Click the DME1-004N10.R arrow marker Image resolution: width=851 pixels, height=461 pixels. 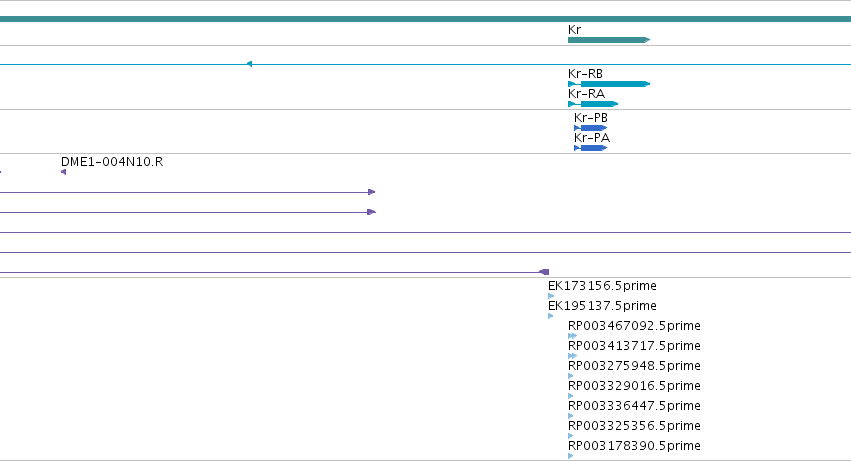tap(63, 172)
